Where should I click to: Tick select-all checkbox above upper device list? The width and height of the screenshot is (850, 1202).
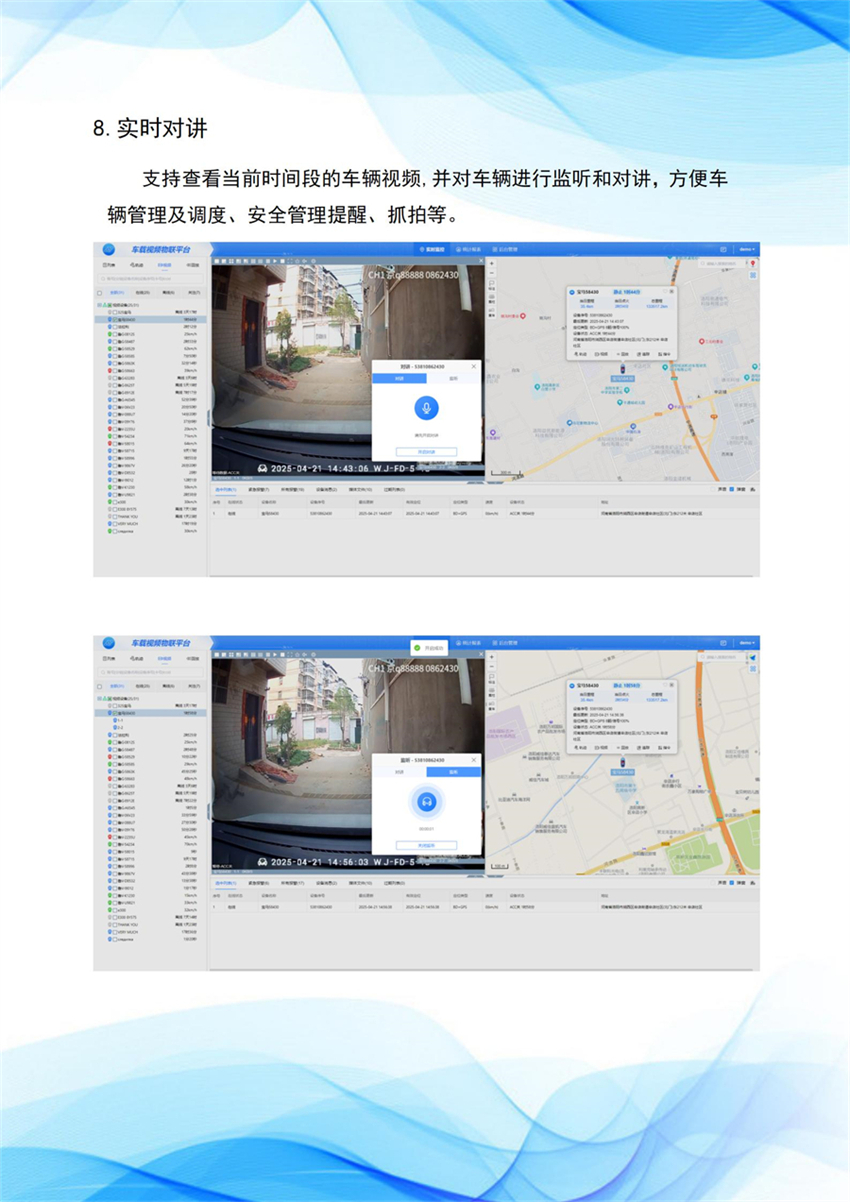point(100,293)
